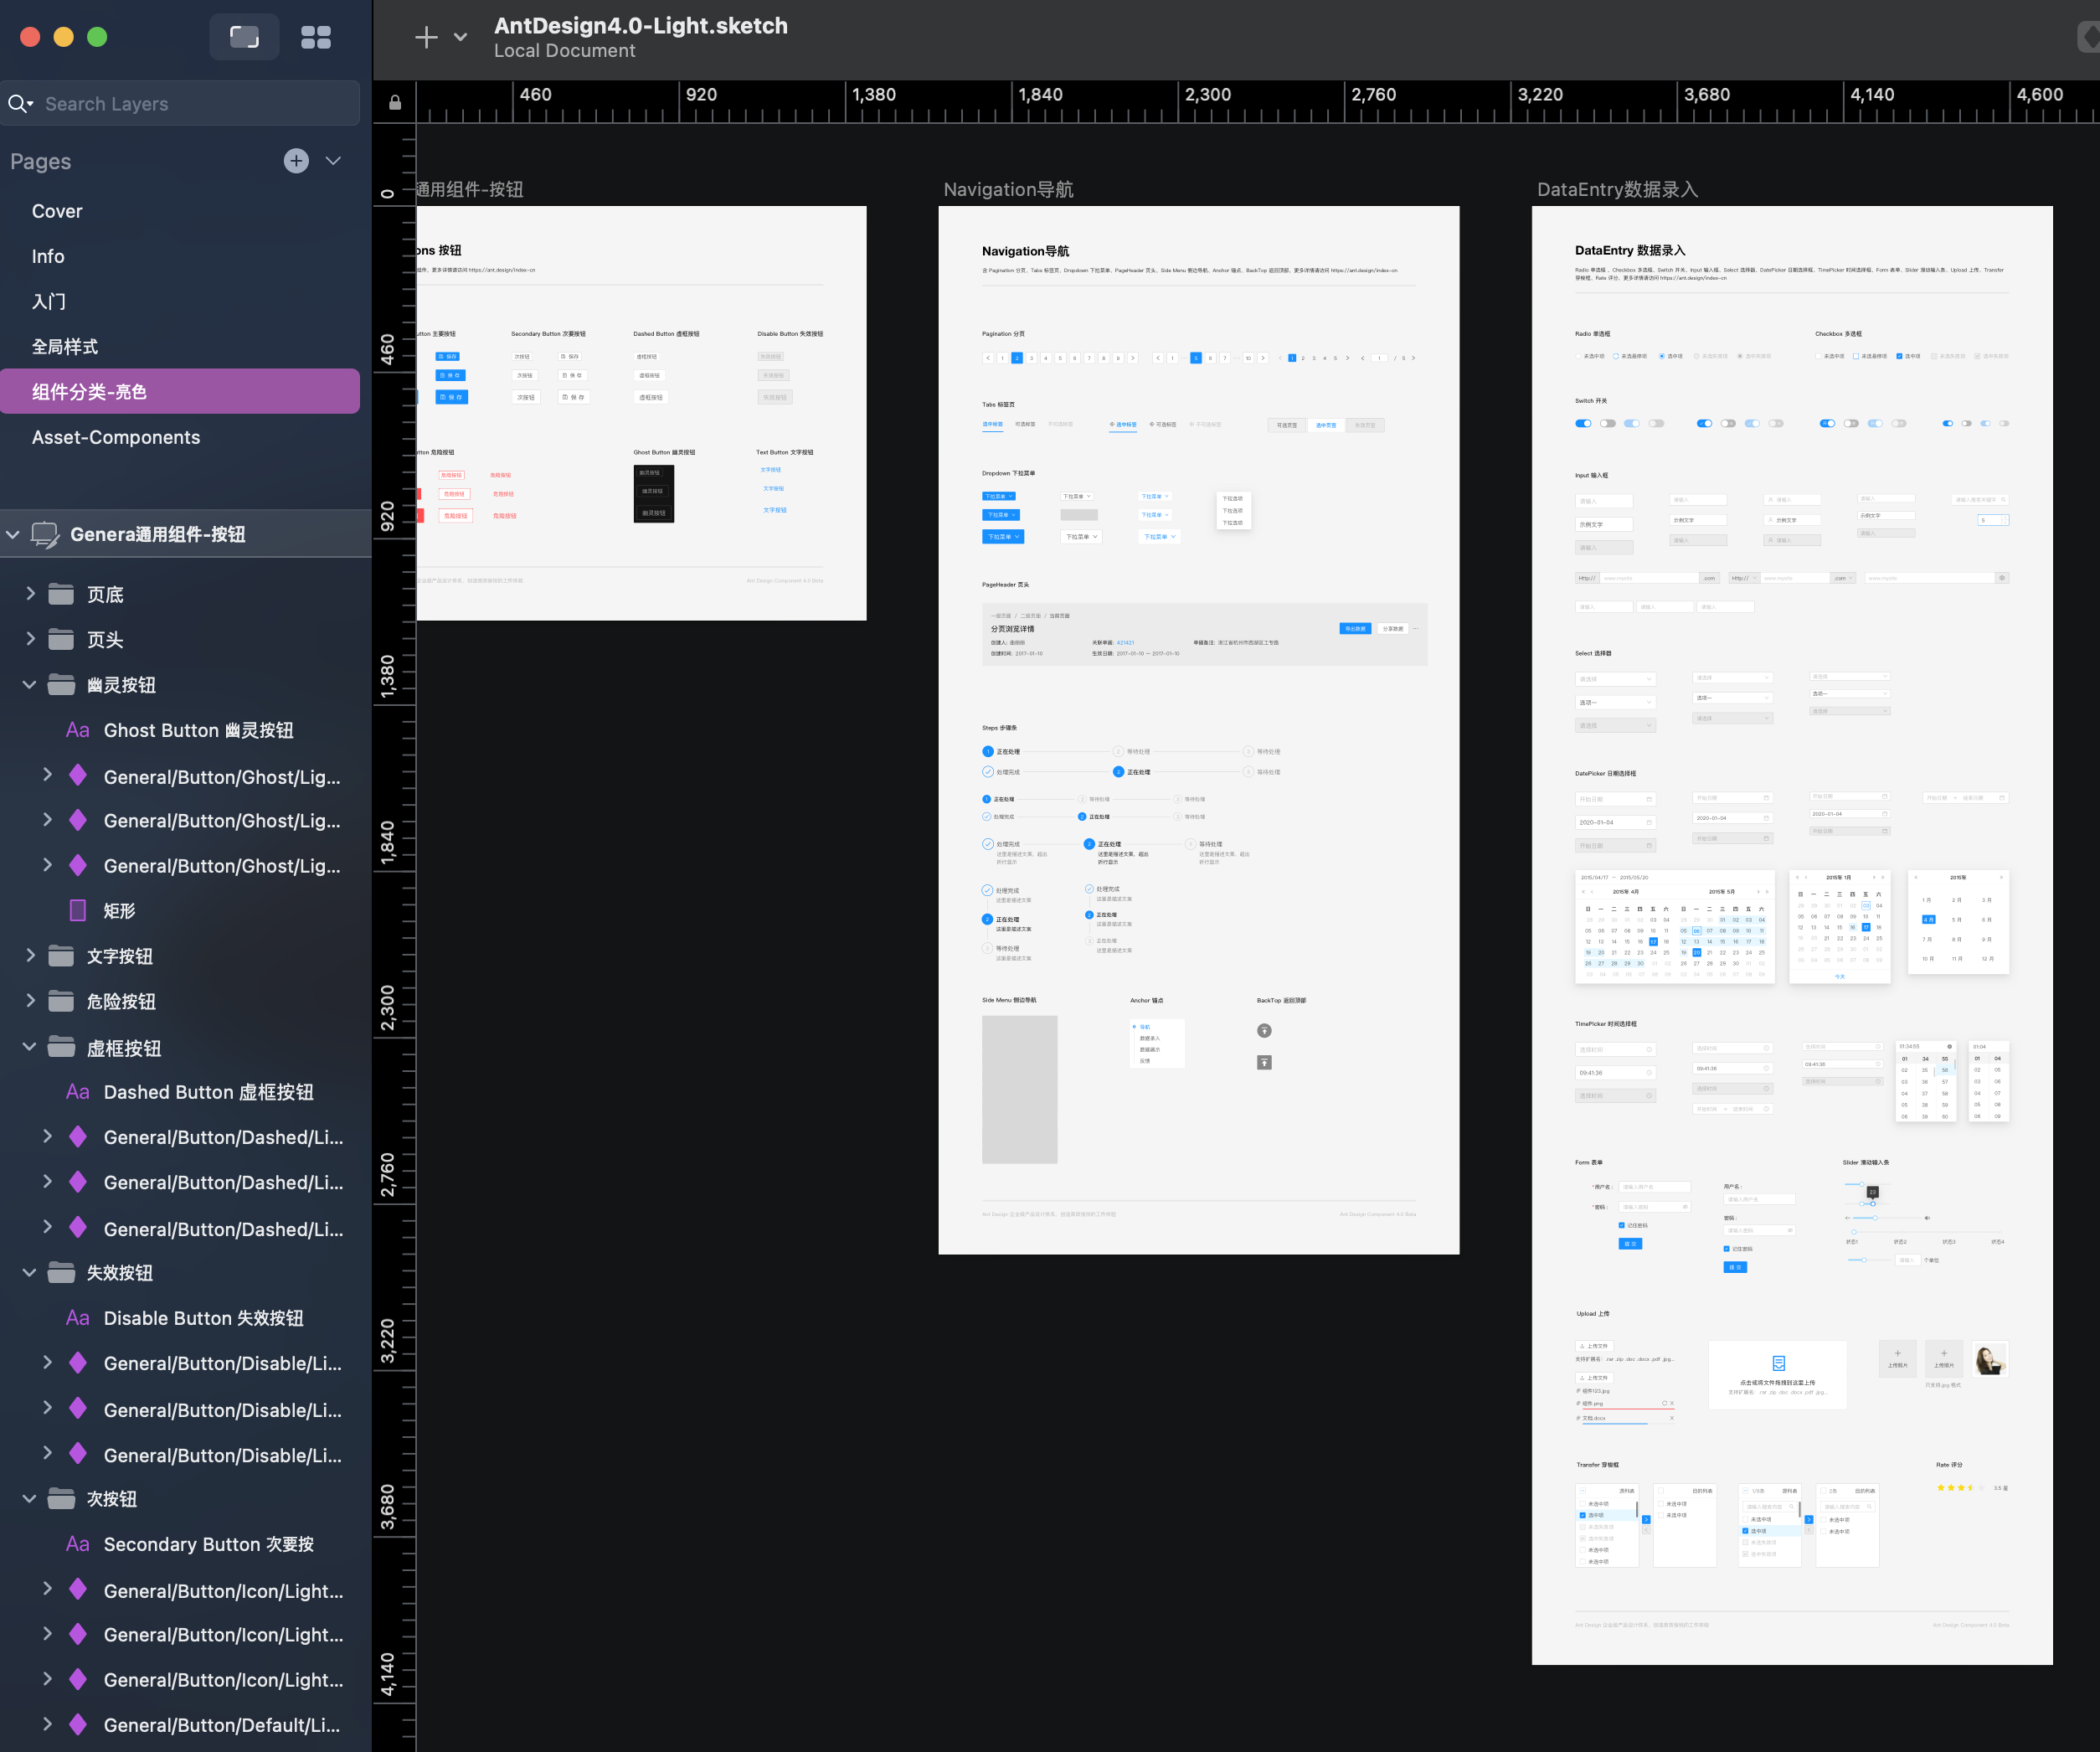Select Ghost Button 幽灵按钮 text layer
Viewport: 2100px width, 1752px height.
(198, 730)
